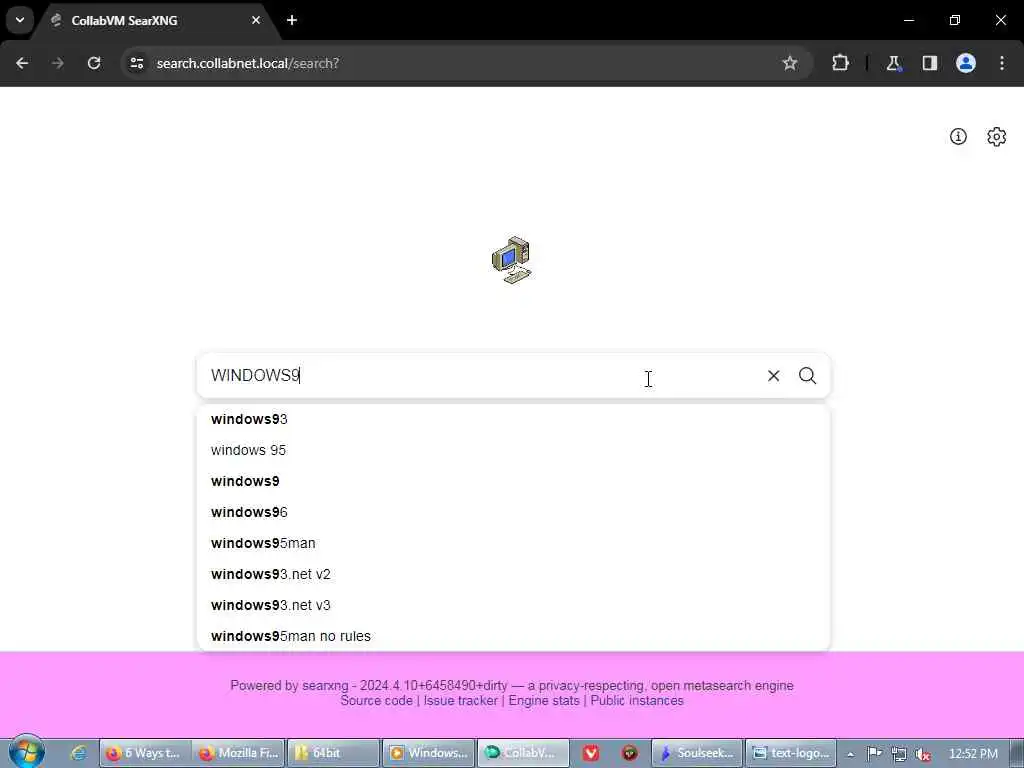Open SearXNG preferences gear icon
Image resolution: width=1024 pixels, height=768 pixels.
point(997,136)
